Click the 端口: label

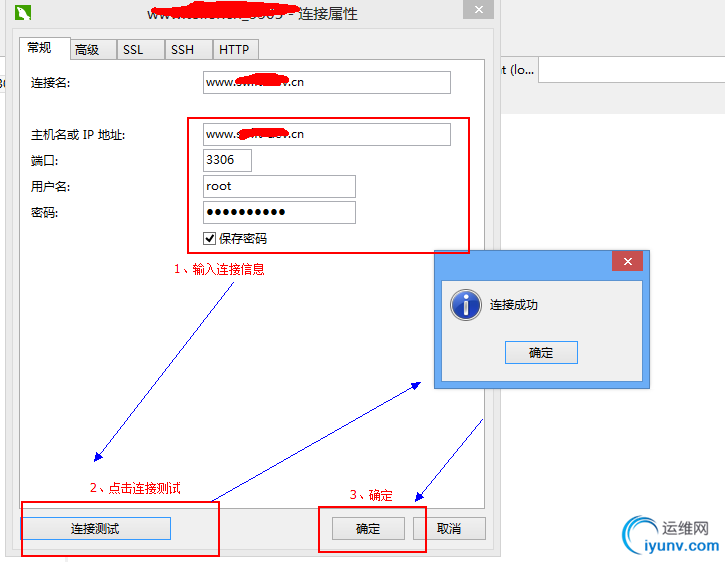44,161
